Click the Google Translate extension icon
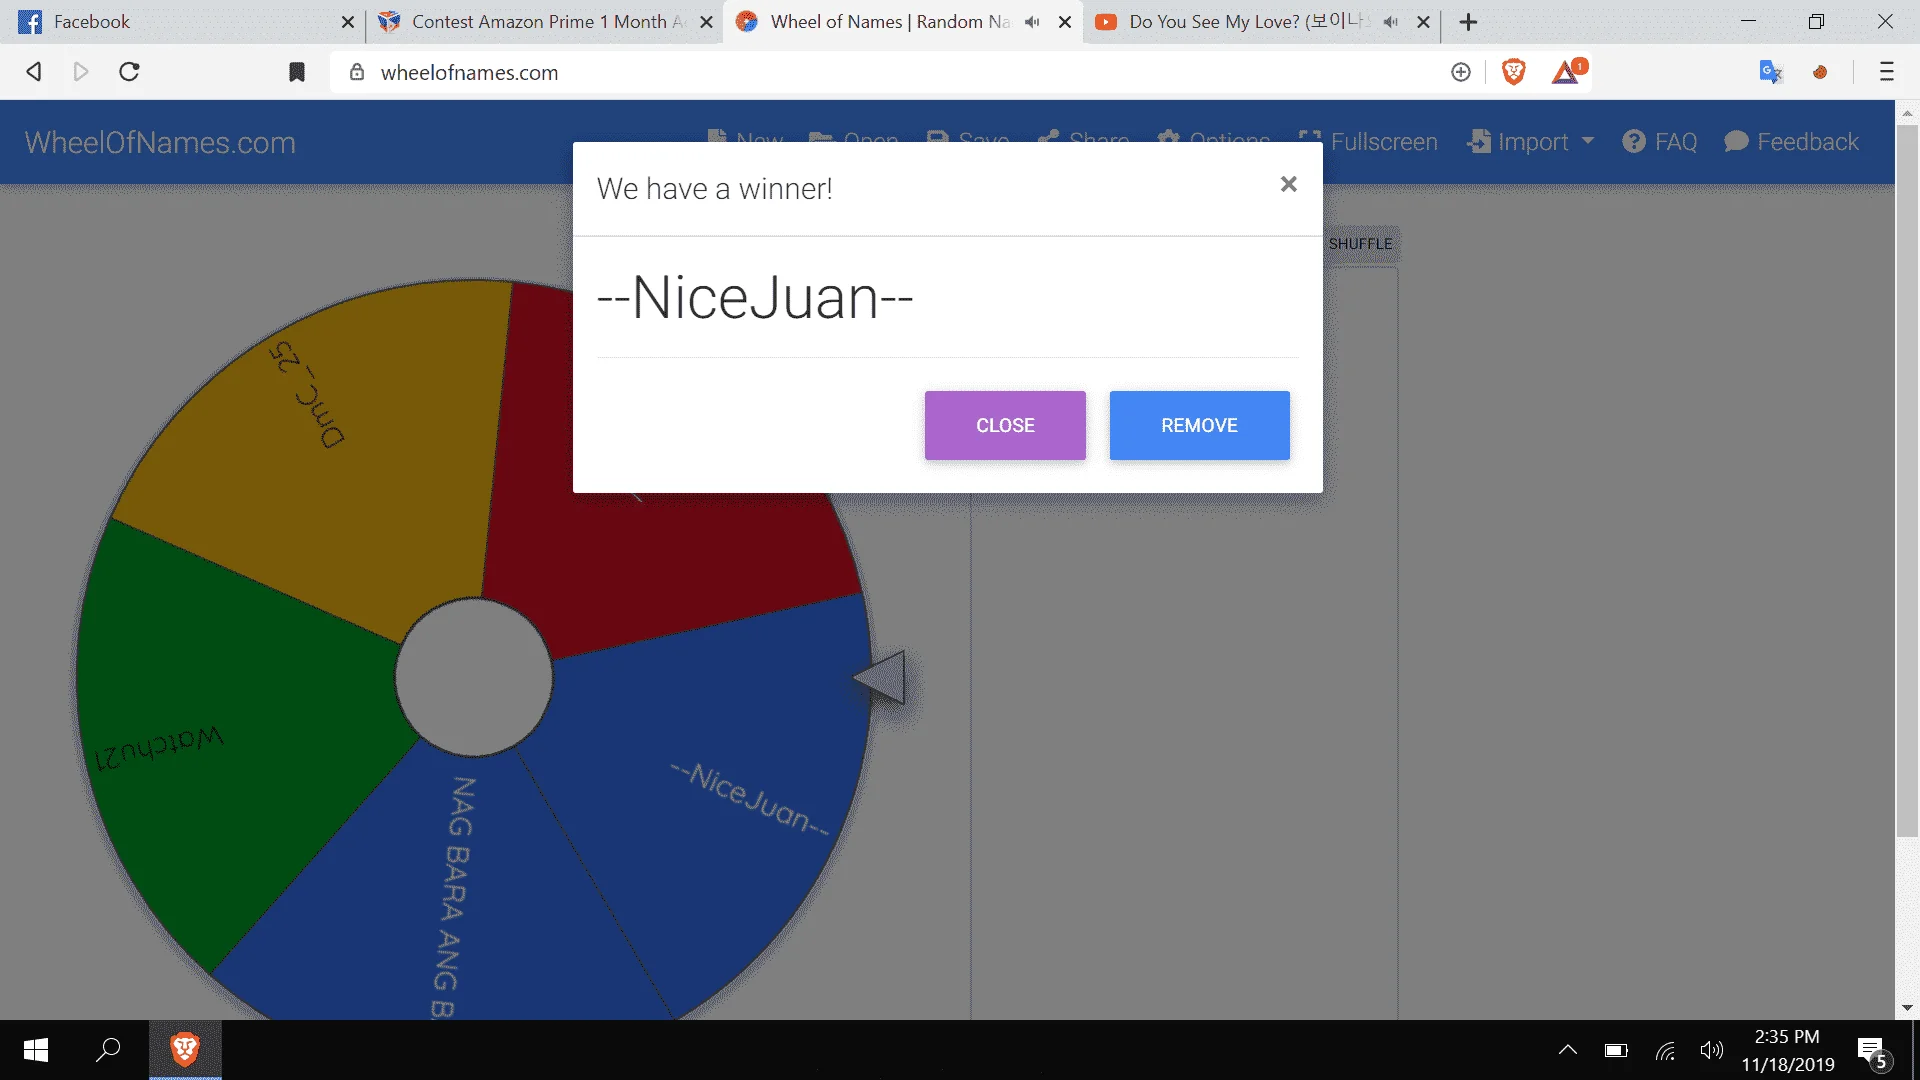This screenshot has width=1920, height=1080. pos(1771,72)
